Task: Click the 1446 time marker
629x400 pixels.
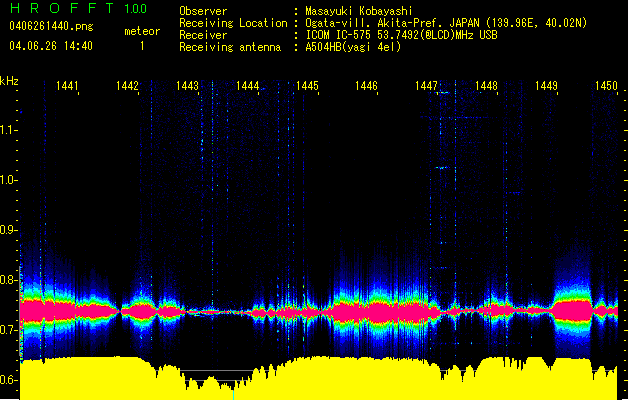Action: point(366,86)
